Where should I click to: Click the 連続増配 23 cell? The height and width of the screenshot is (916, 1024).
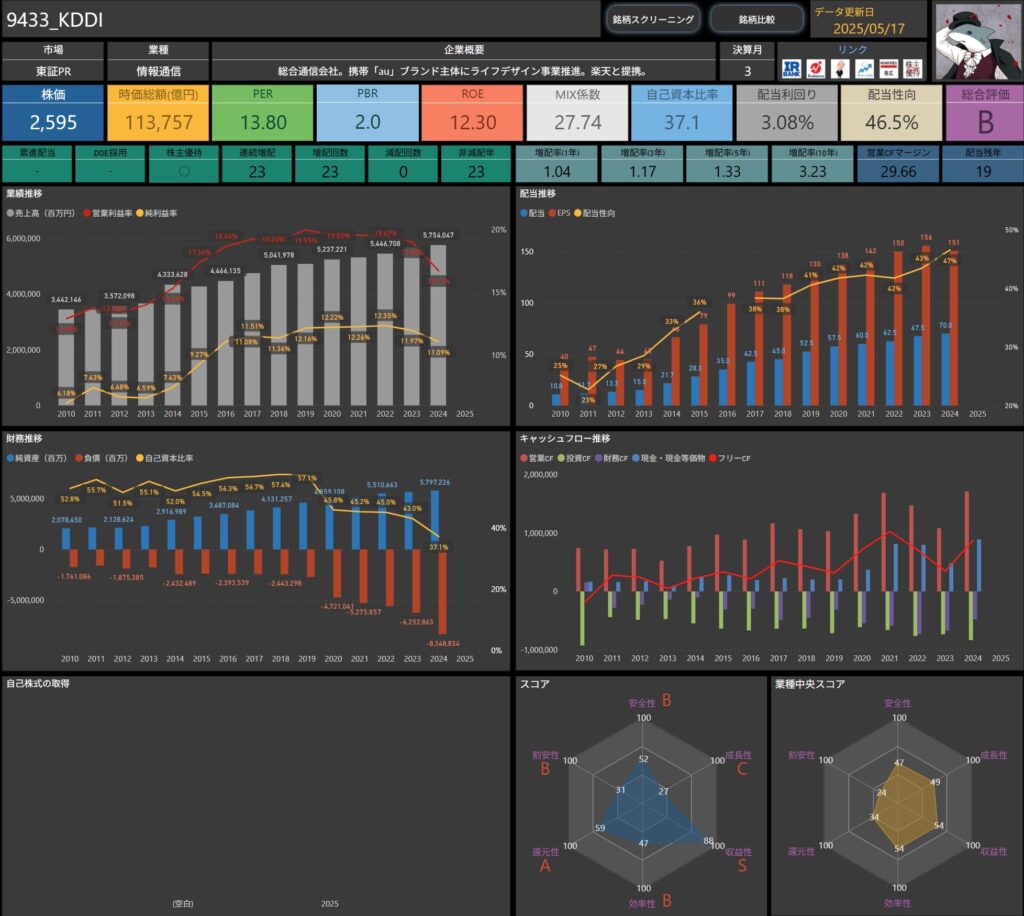[257, 164]
